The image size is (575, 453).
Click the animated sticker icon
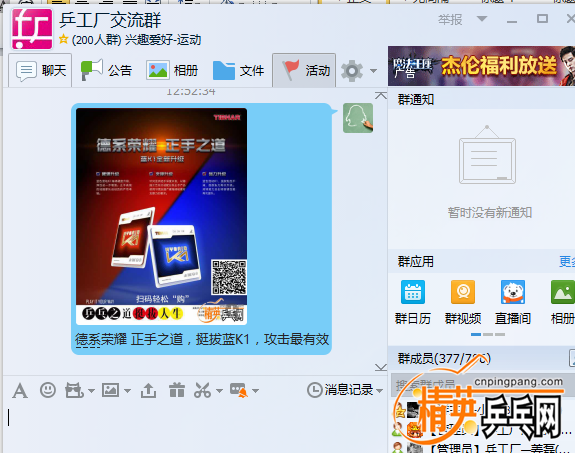pyautogui.click(x=74, y=390)
